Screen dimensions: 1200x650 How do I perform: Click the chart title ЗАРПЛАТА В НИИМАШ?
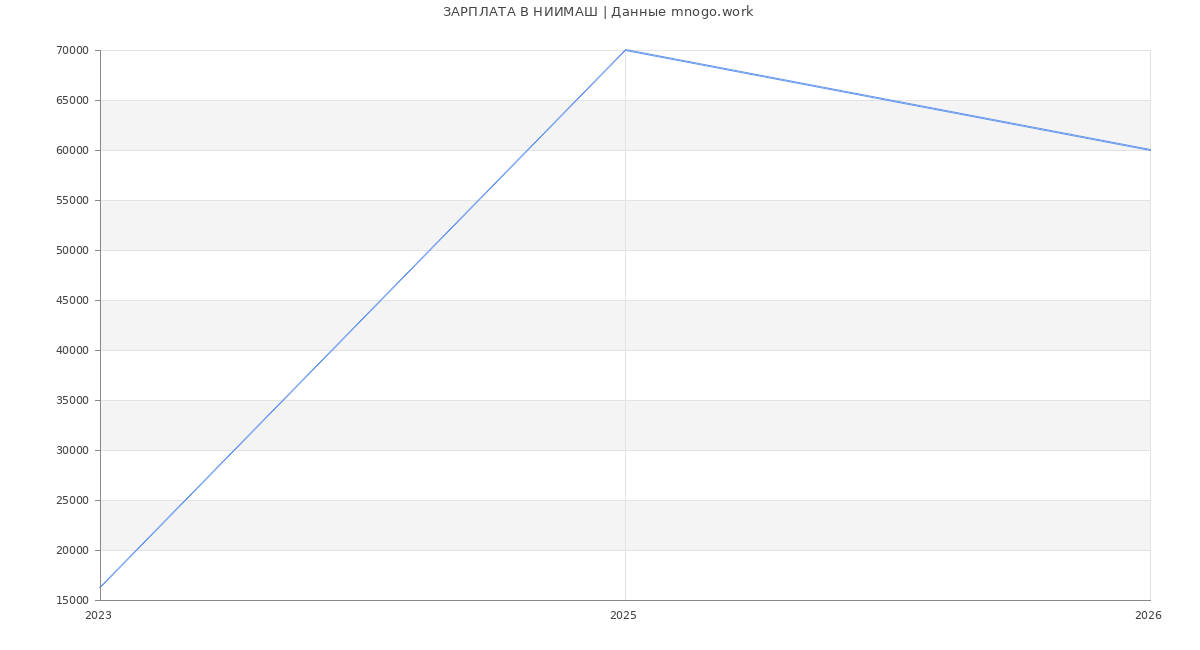click(x=598, y=12)
